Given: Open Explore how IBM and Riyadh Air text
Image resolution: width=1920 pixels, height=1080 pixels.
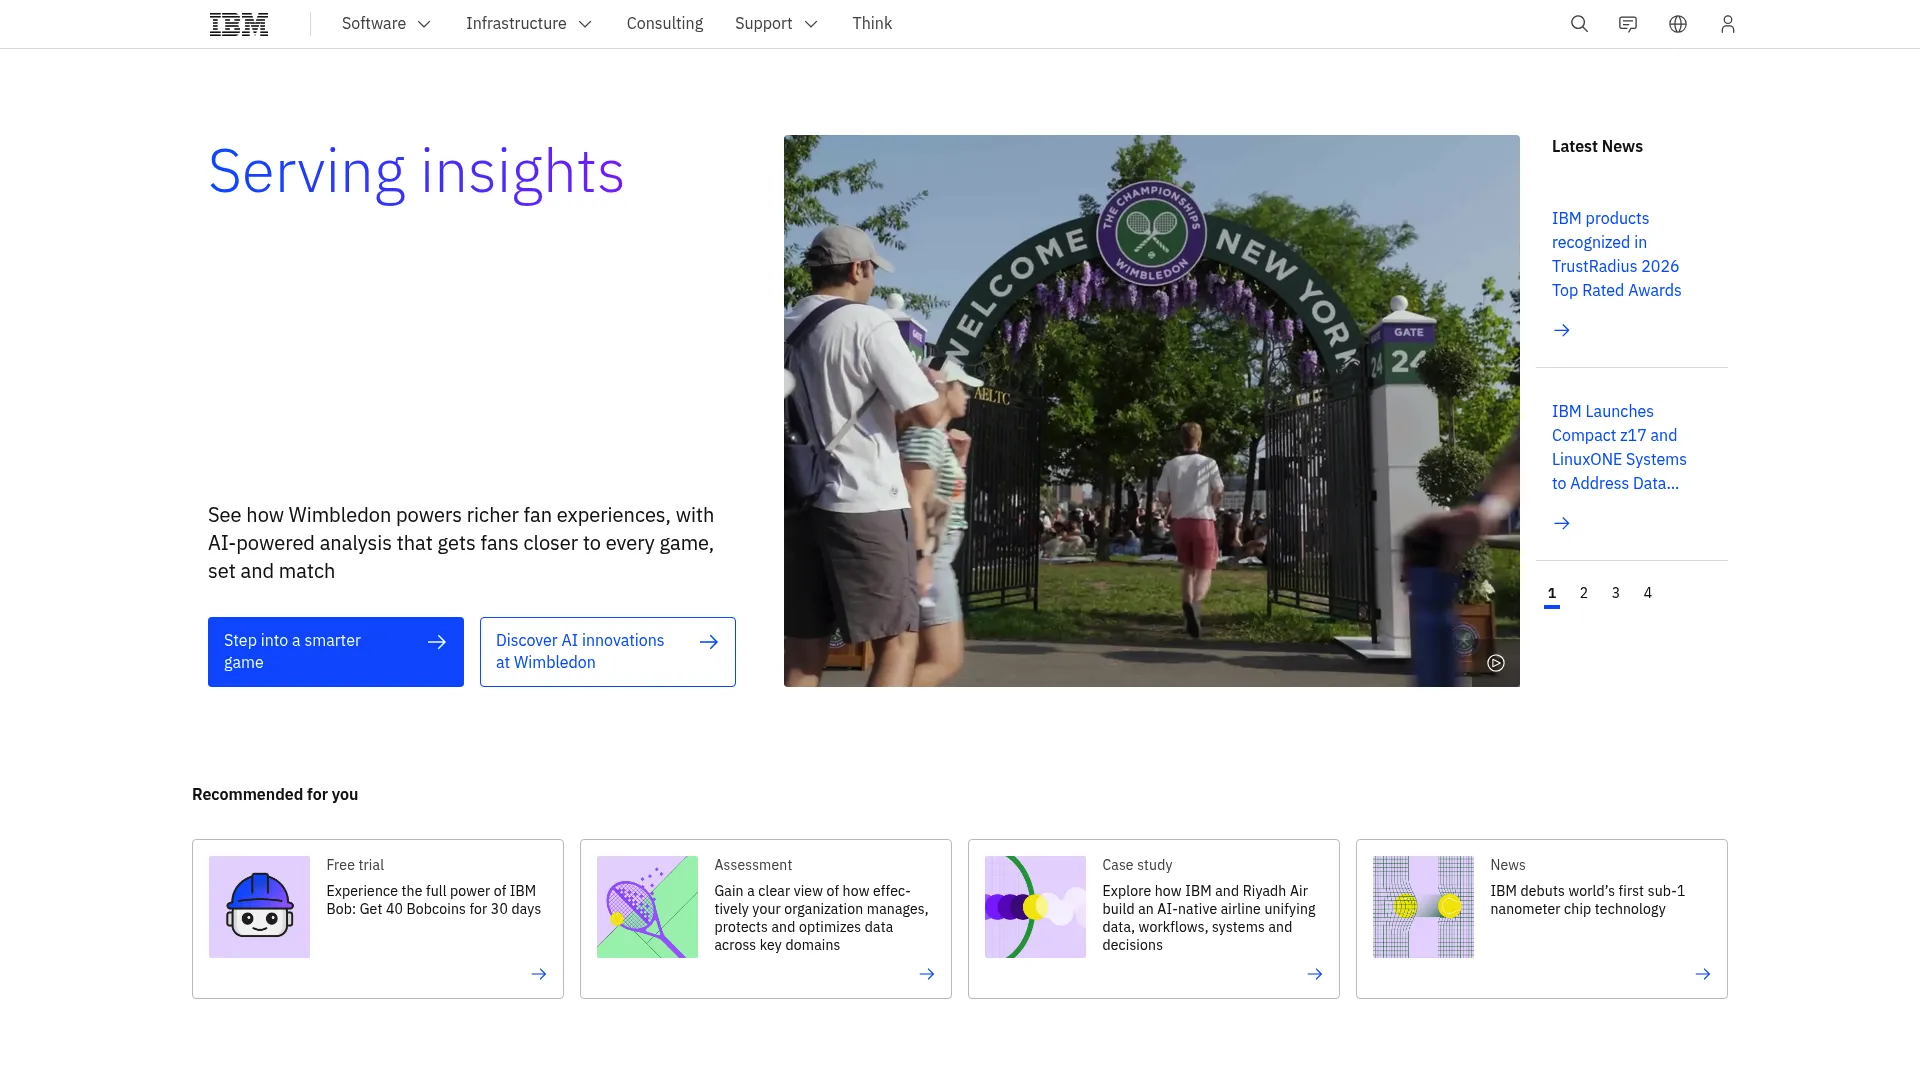Looking at the screenshot, I should (1208, 918).
